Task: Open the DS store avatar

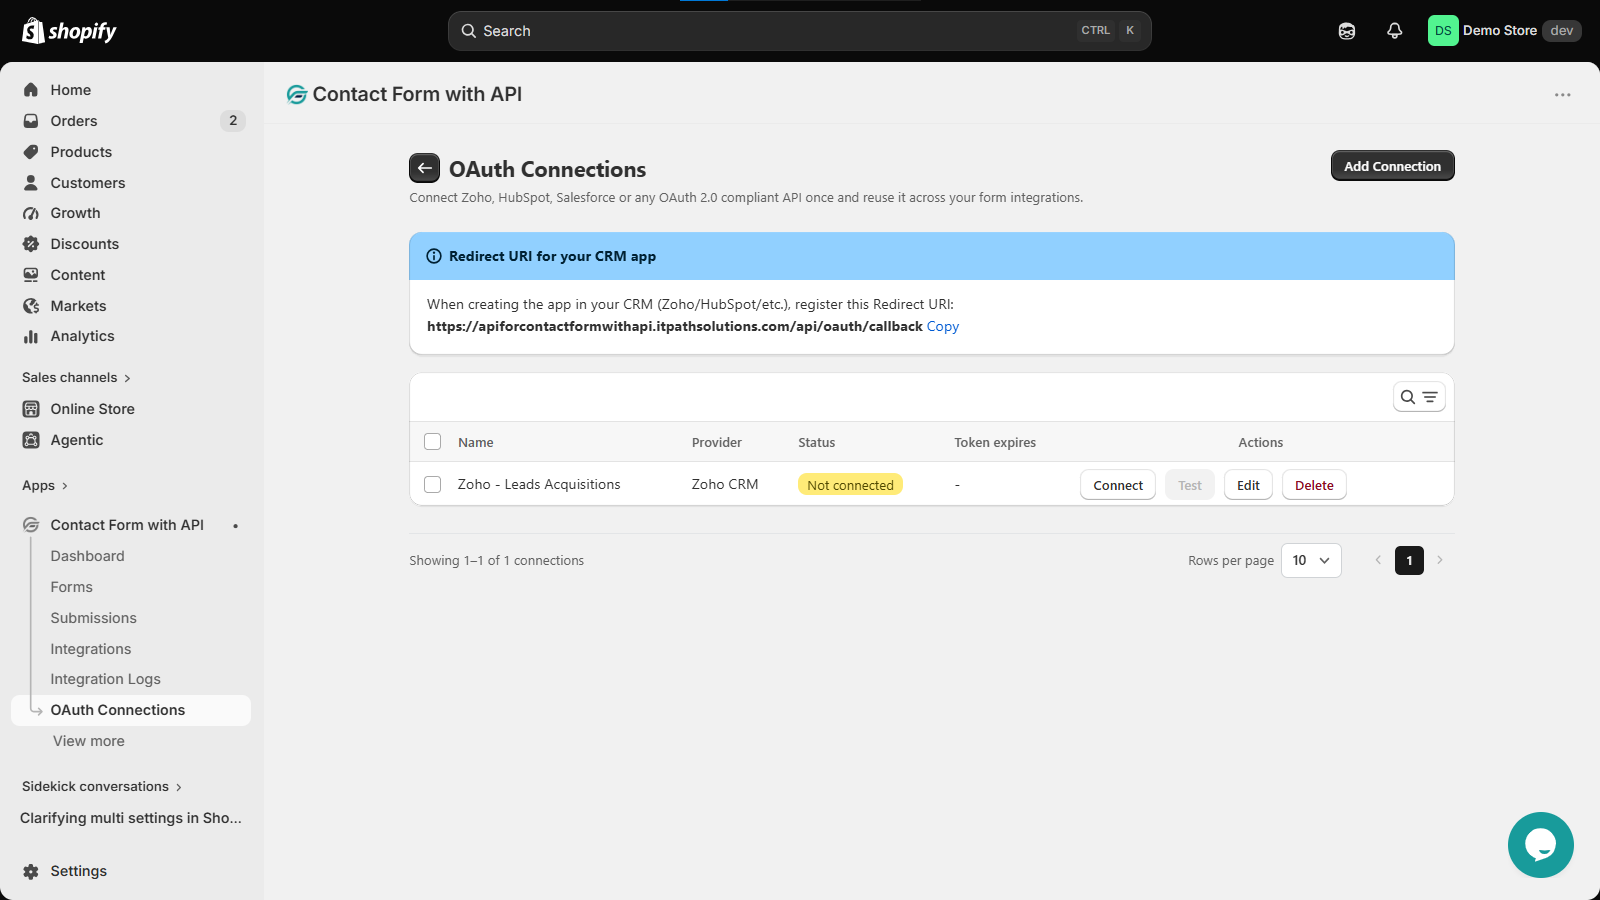Action: [x=1443, y=31]
